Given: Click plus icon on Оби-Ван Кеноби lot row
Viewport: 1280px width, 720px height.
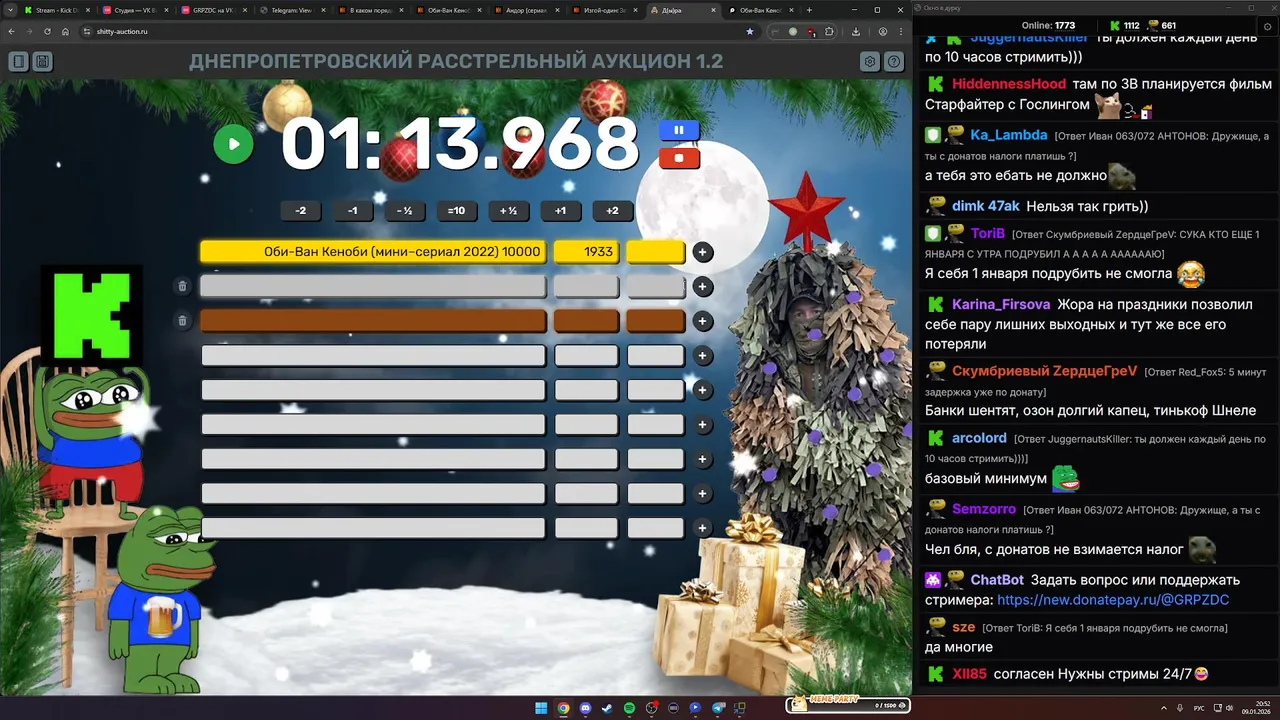Looking at the screenshot, I should pyautogui.click(x=703, y=252).
